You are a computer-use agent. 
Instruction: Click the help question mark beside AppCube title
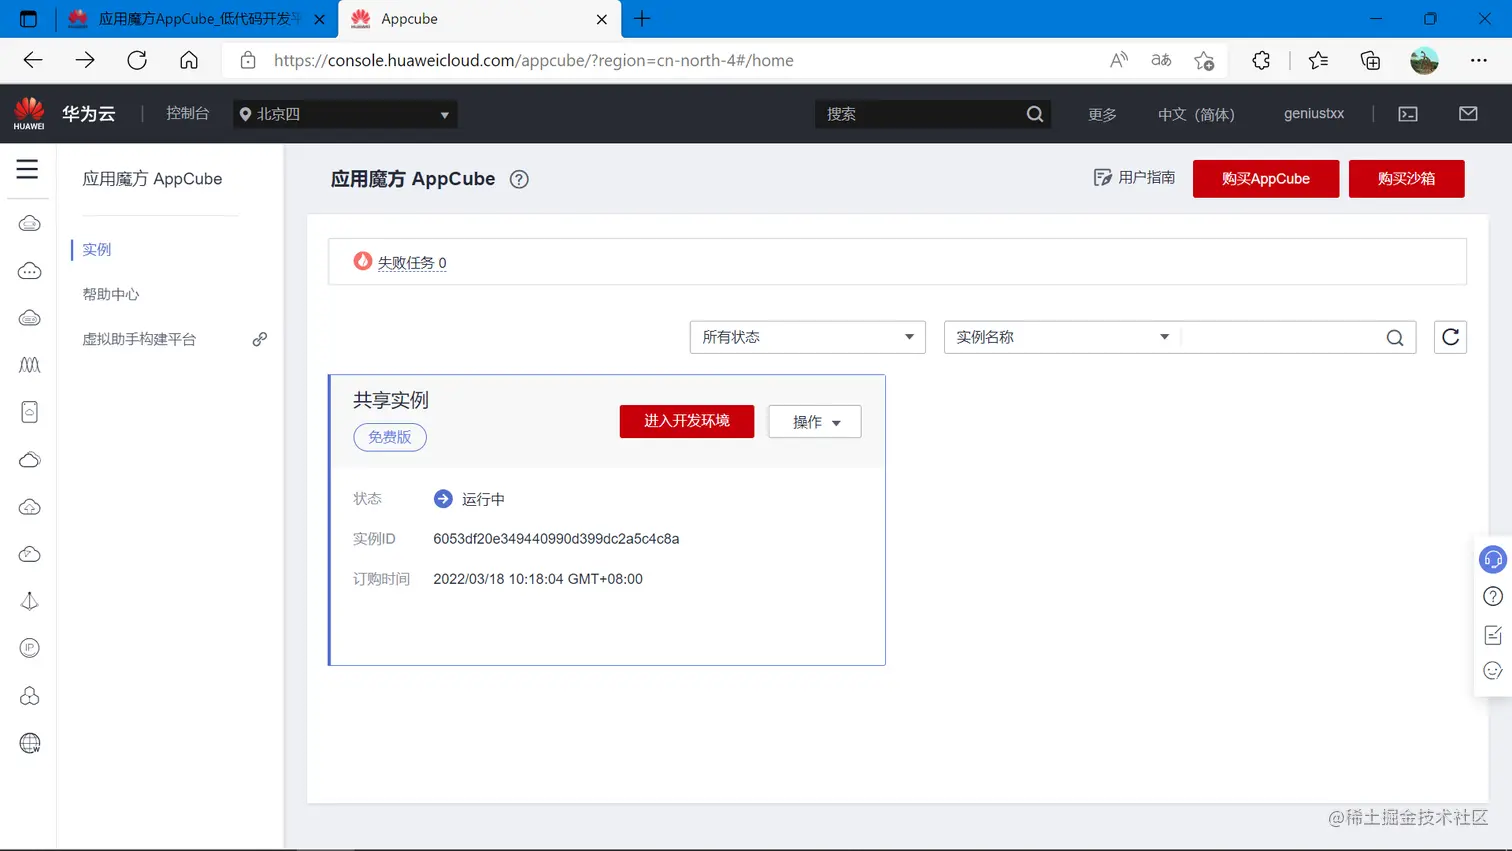coord(519,179)
